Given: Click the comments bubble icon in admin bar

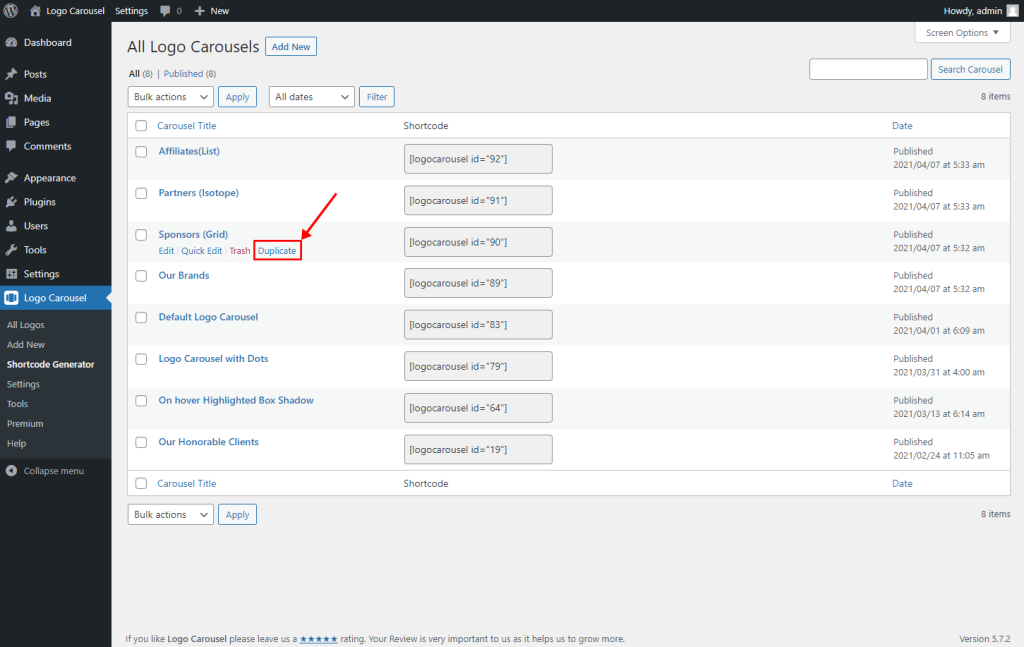Looking at the screenshot, I should pos(166,11).
